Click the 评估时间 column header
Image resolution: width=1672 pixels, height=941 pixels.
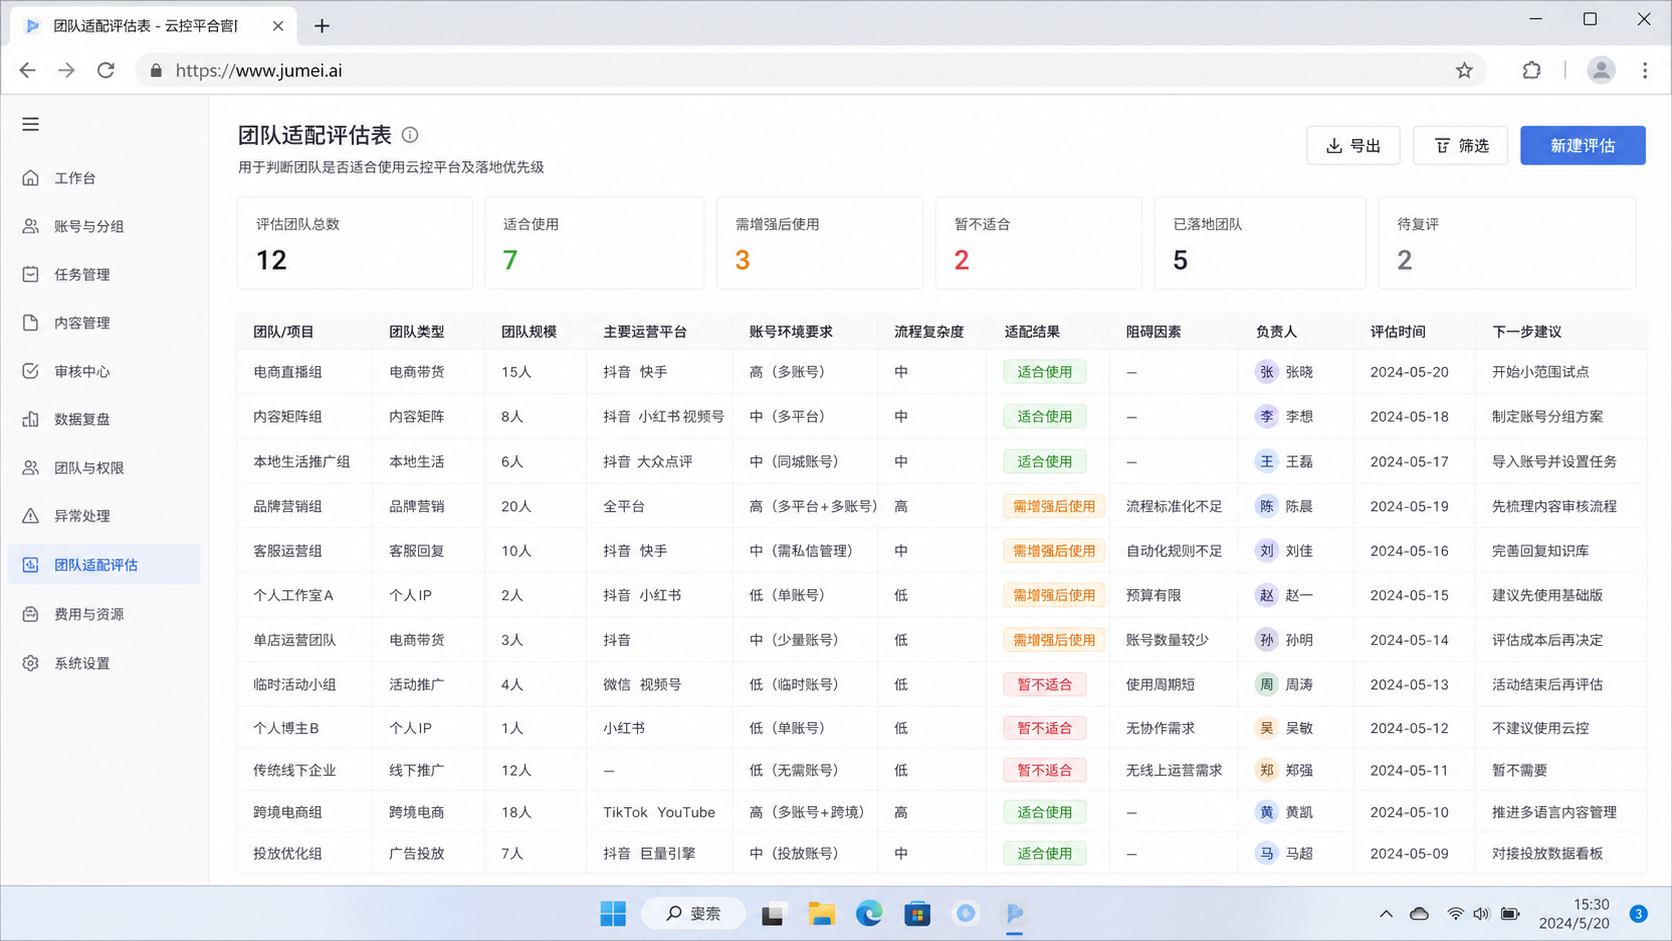(1398, 332)
